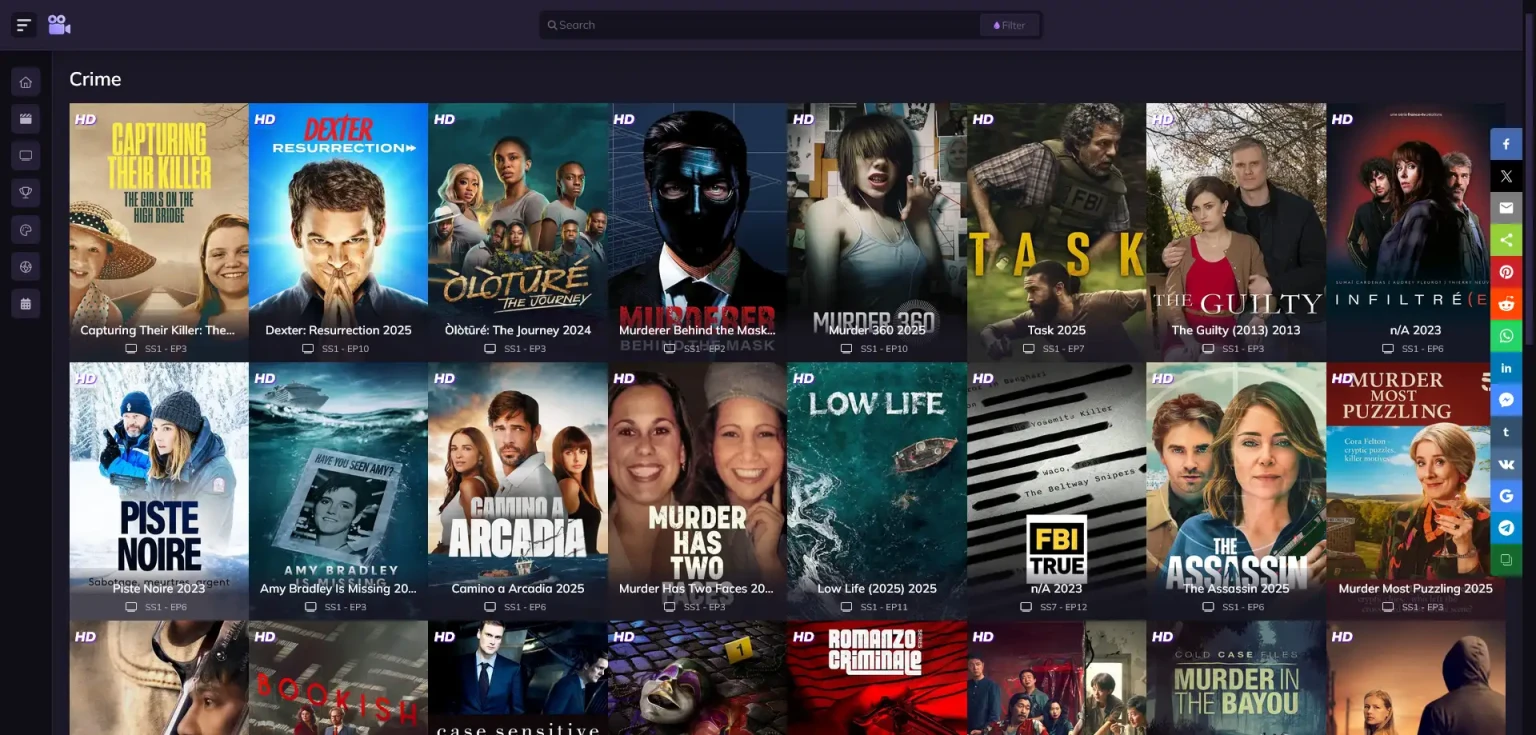1536x735 pixels.
Task: Share on Tumblr
Action: tap(1506, 432)
